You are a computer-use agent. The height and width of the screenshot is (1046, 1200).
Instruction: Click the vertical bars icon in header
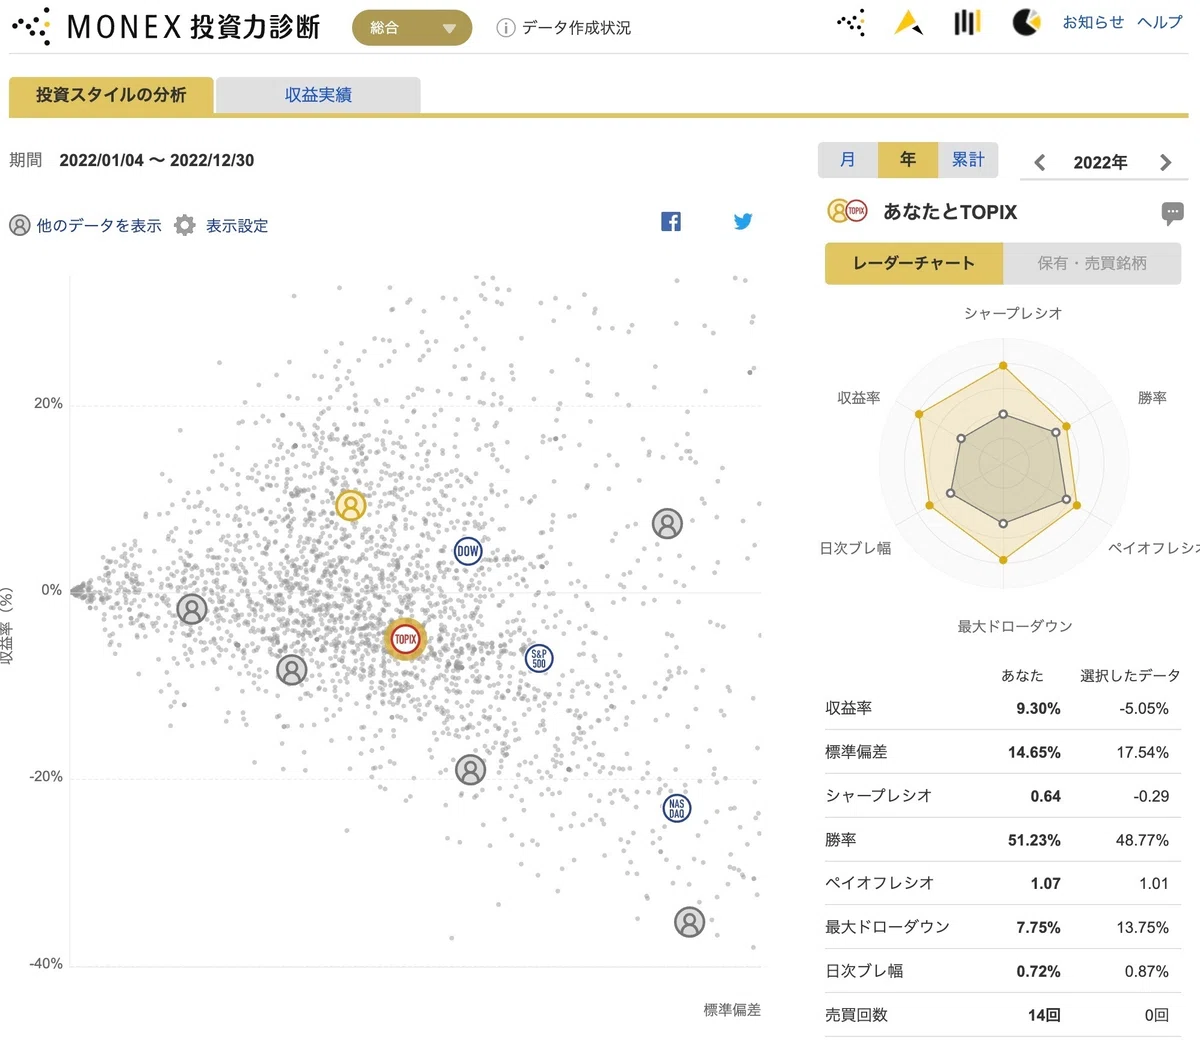tap(967, 22)
